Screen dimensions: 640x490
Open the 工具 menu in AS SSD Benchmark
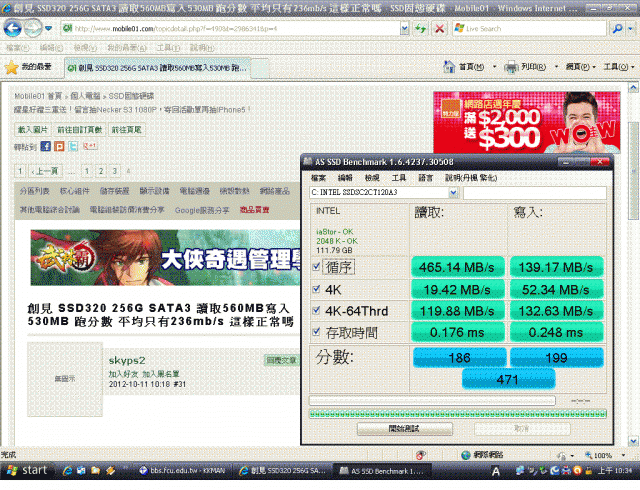pyautogui.click(x=399, y=178)
